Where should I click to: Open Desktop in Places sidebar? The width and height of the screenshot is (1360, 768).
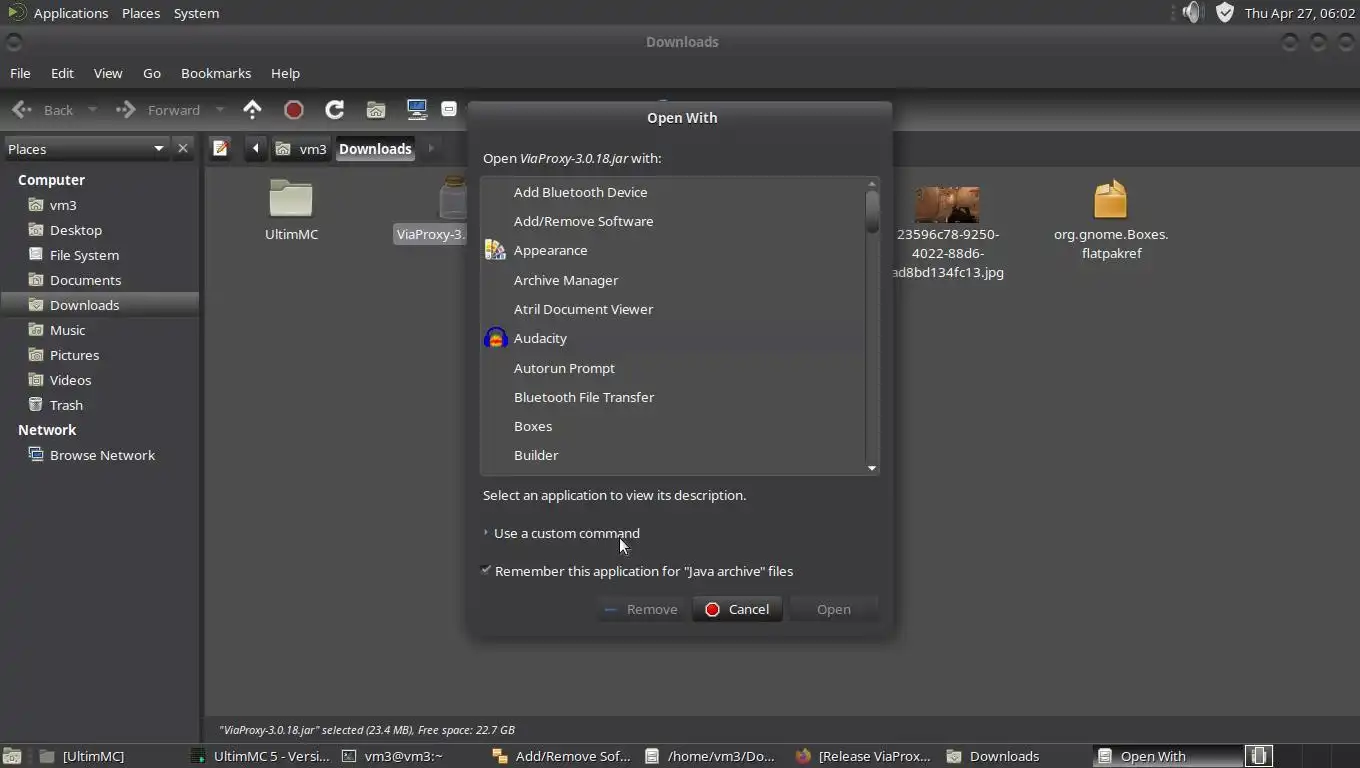100,230
